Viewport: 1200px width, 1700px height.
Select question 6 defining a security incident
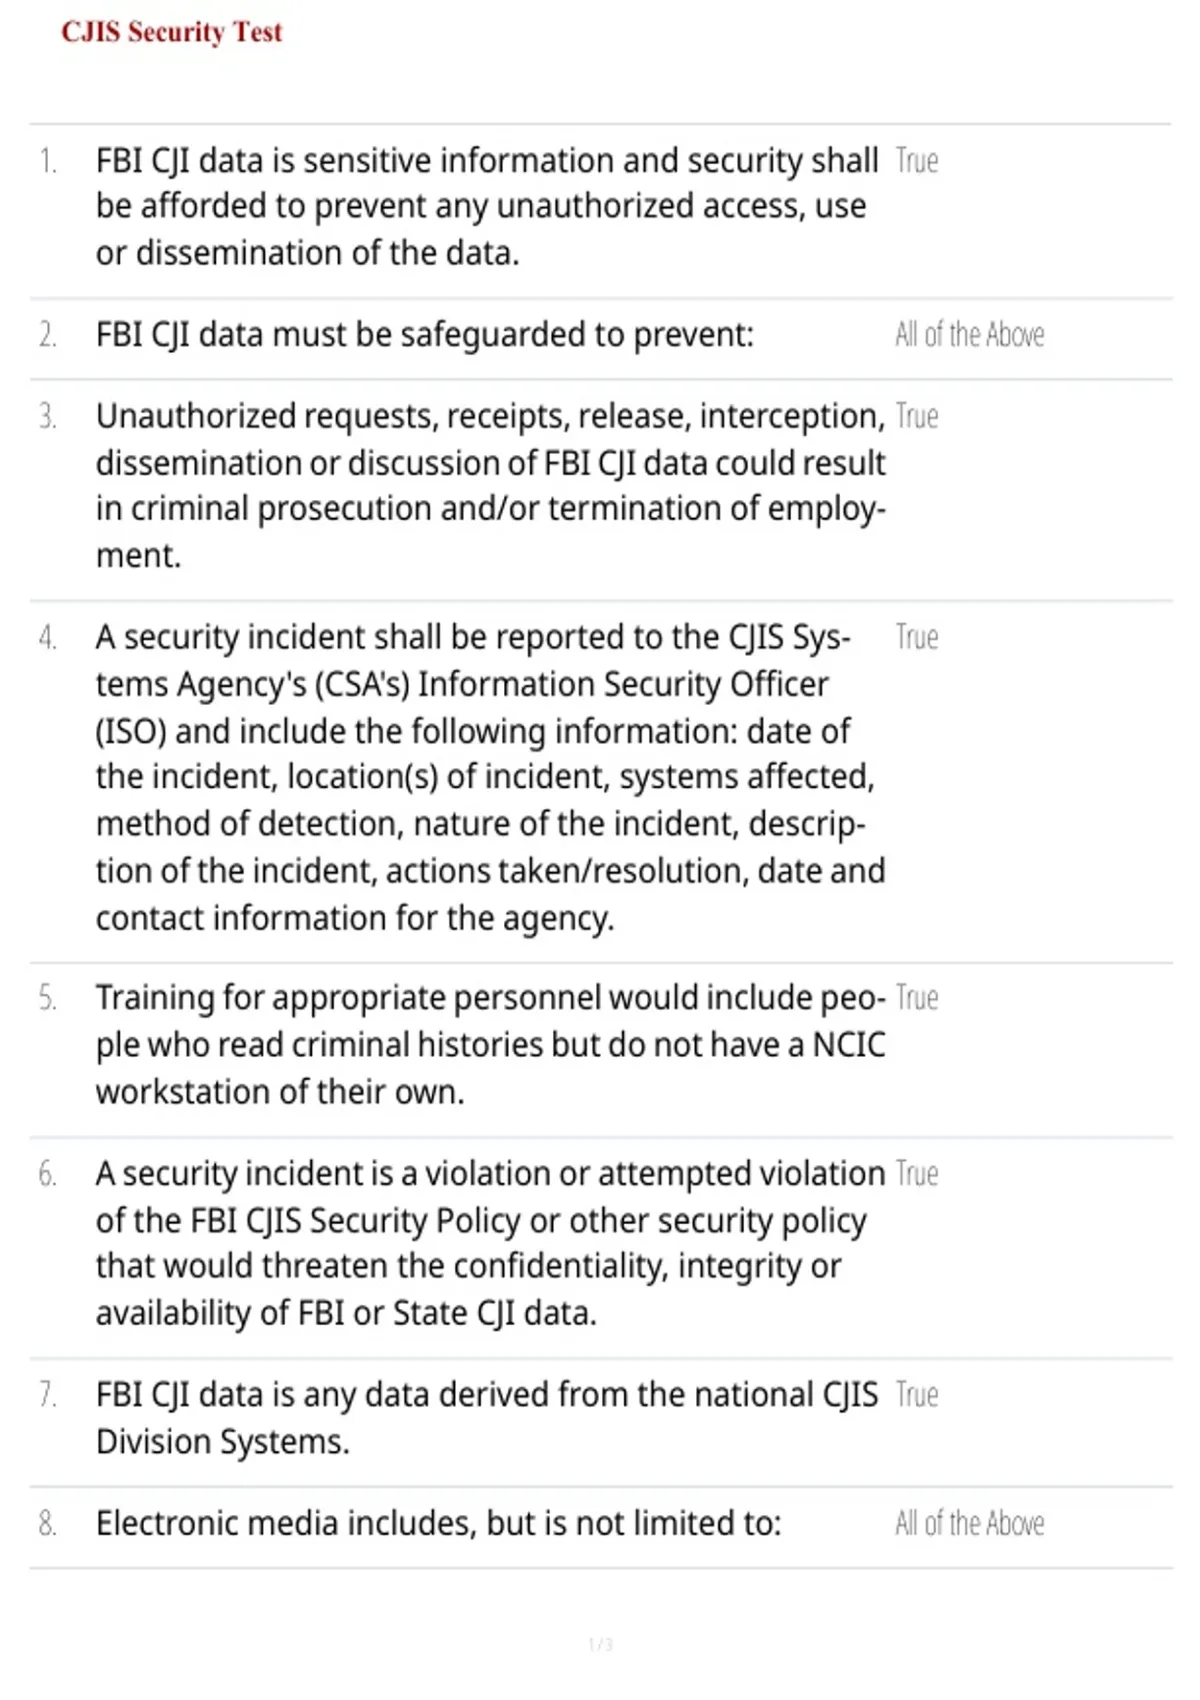tap(491, 1243)
